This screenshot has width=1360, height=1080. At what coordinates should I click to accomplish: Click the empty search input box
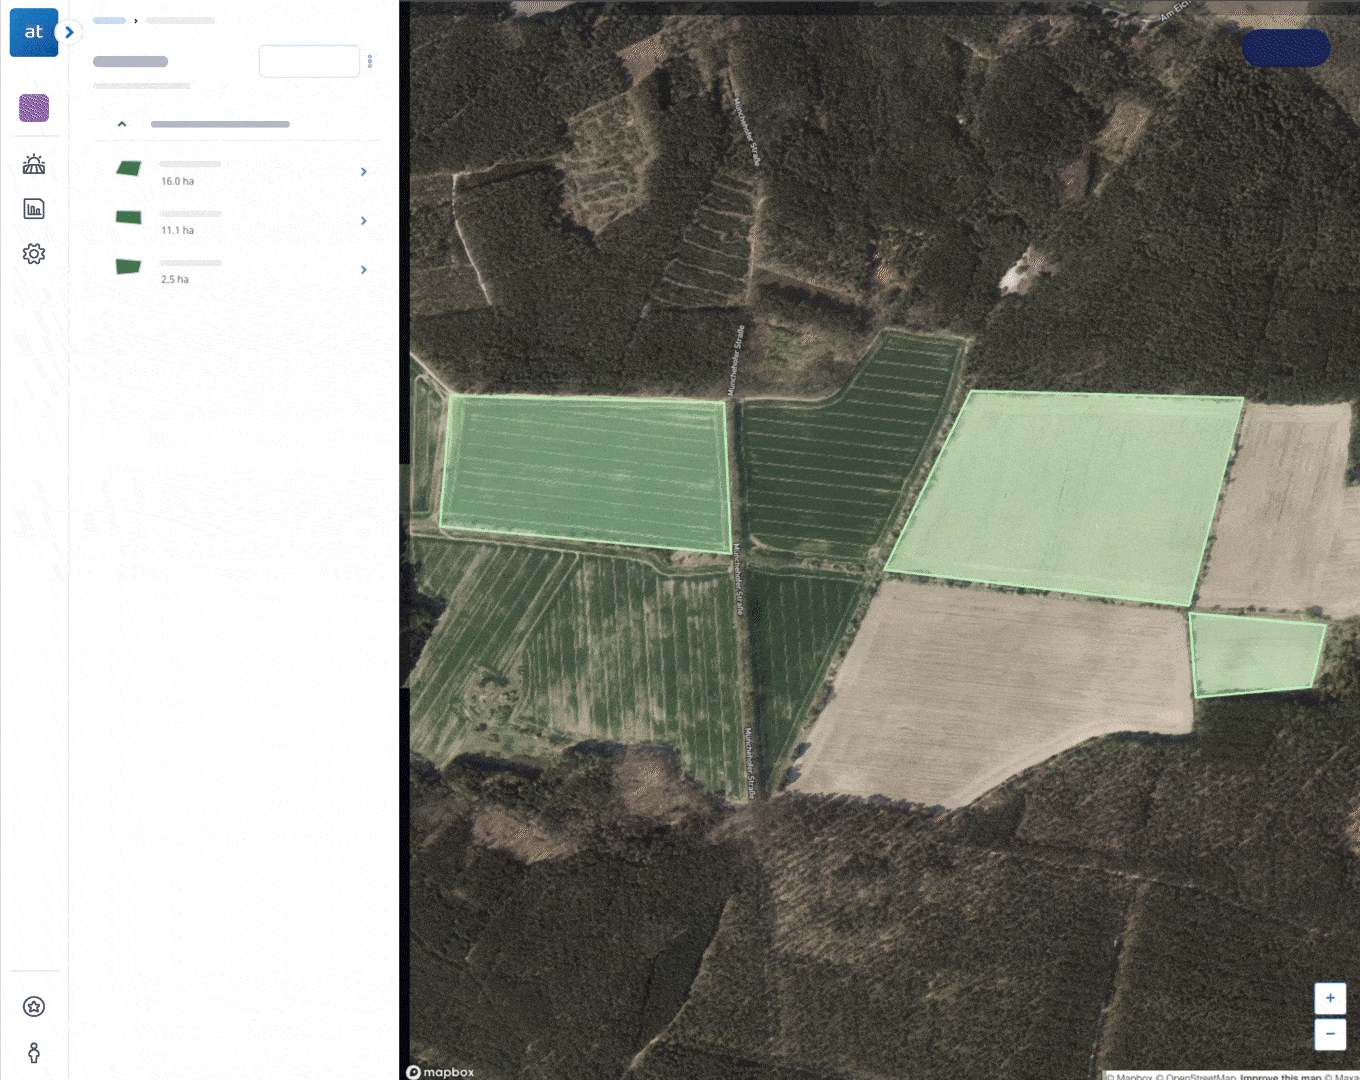coord(309,61)
